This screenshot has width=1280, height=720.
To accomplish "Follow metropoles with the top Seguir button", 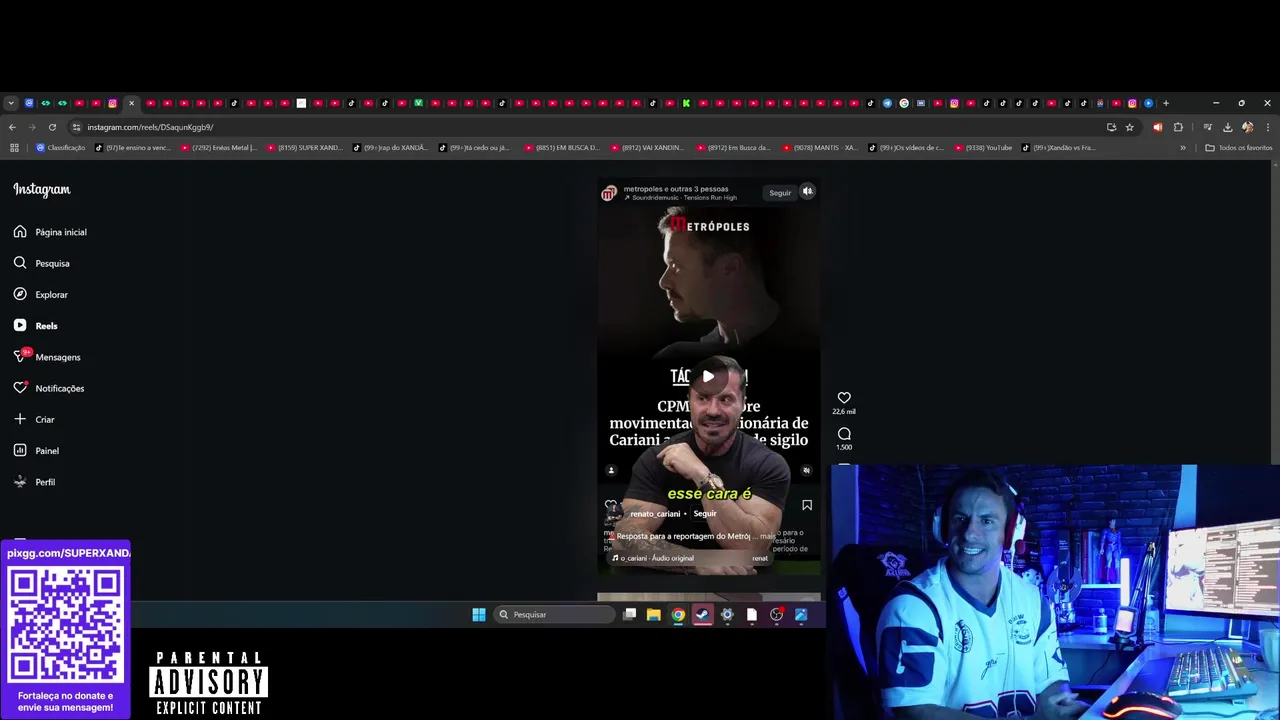I will [x=780, y=193].
